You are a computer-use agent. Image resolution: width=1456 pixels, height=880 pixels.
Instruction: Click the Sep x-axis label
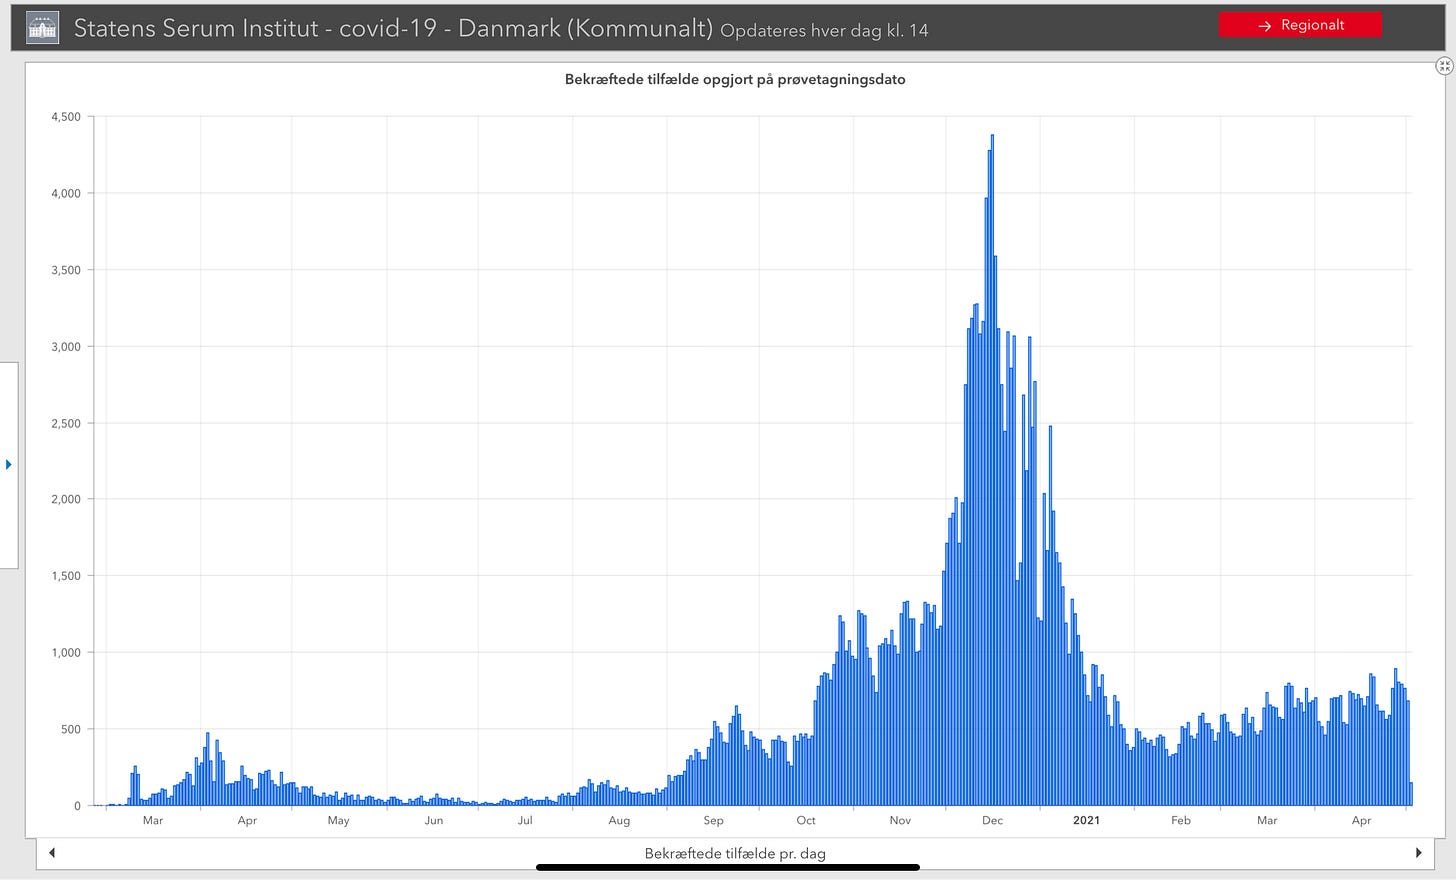713,820
